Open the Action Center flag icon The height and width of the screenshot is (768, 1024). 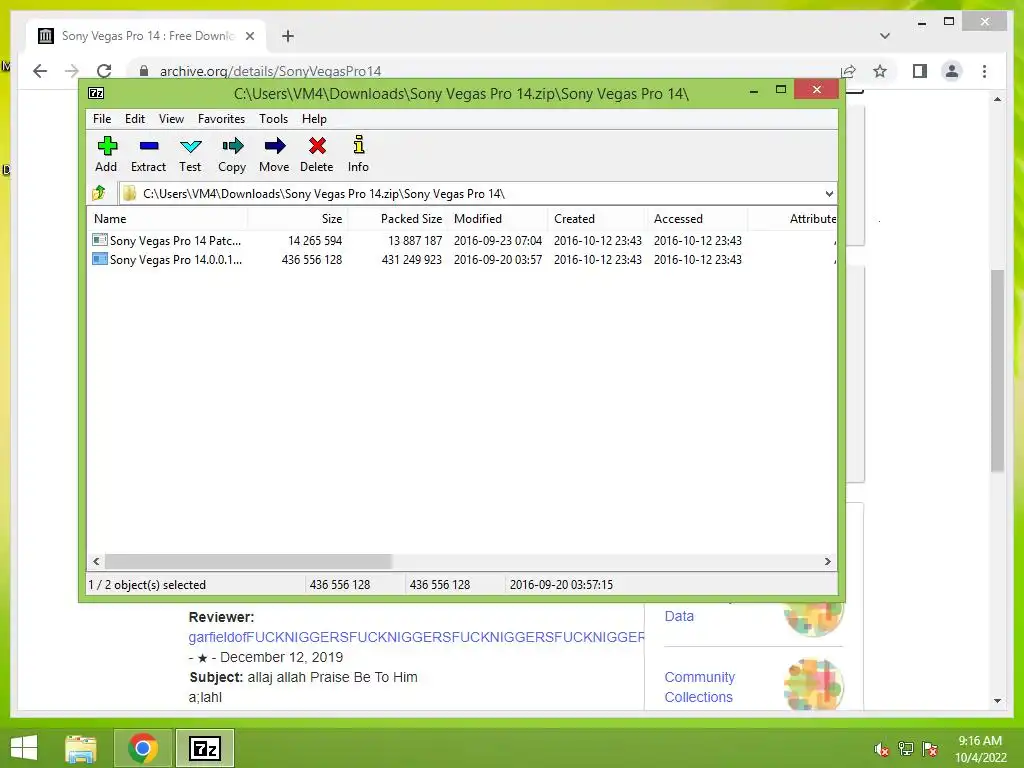coord(930,749)
